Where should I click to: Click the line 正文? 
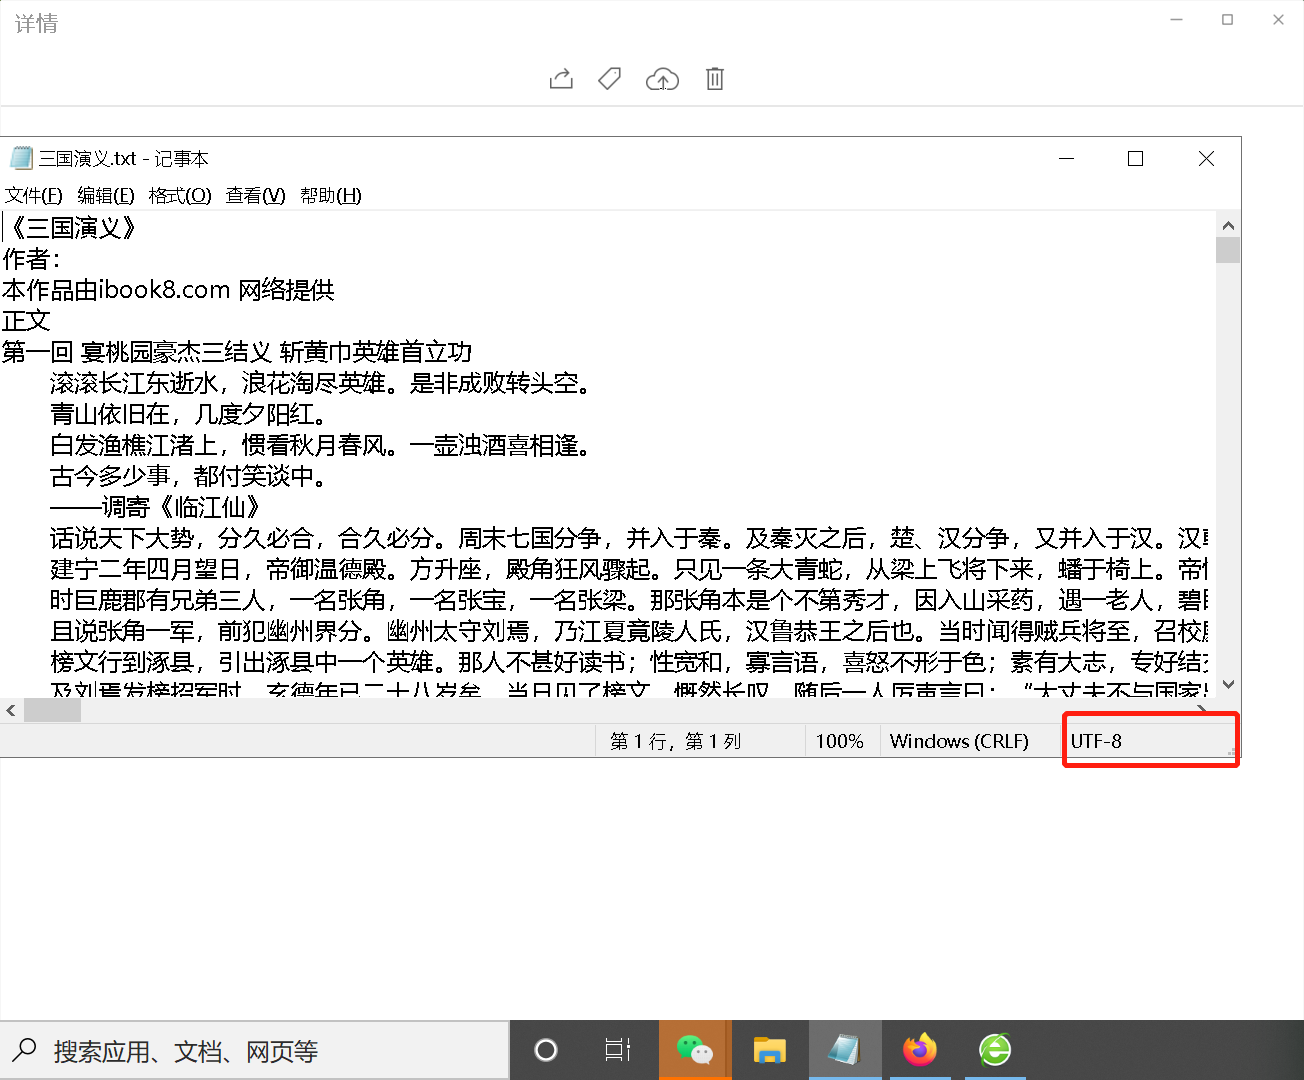tap(26, 321)
